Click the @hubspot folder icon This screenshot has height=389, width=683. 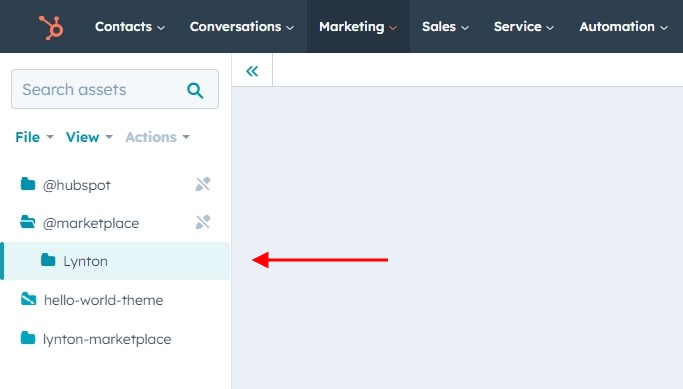[x=28, y=184]
